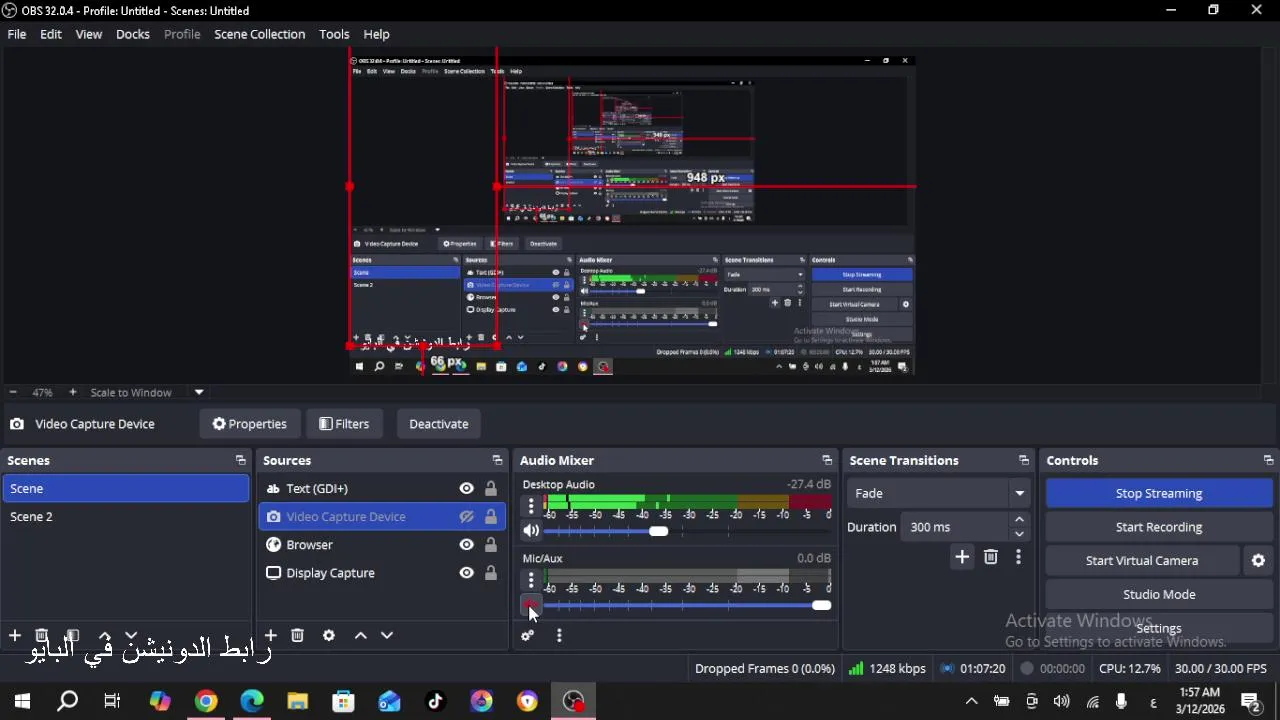This screenshot has height=720, width=1280.
Task: Open Microsoft Edge from taskbar
Action: [252, 702]
